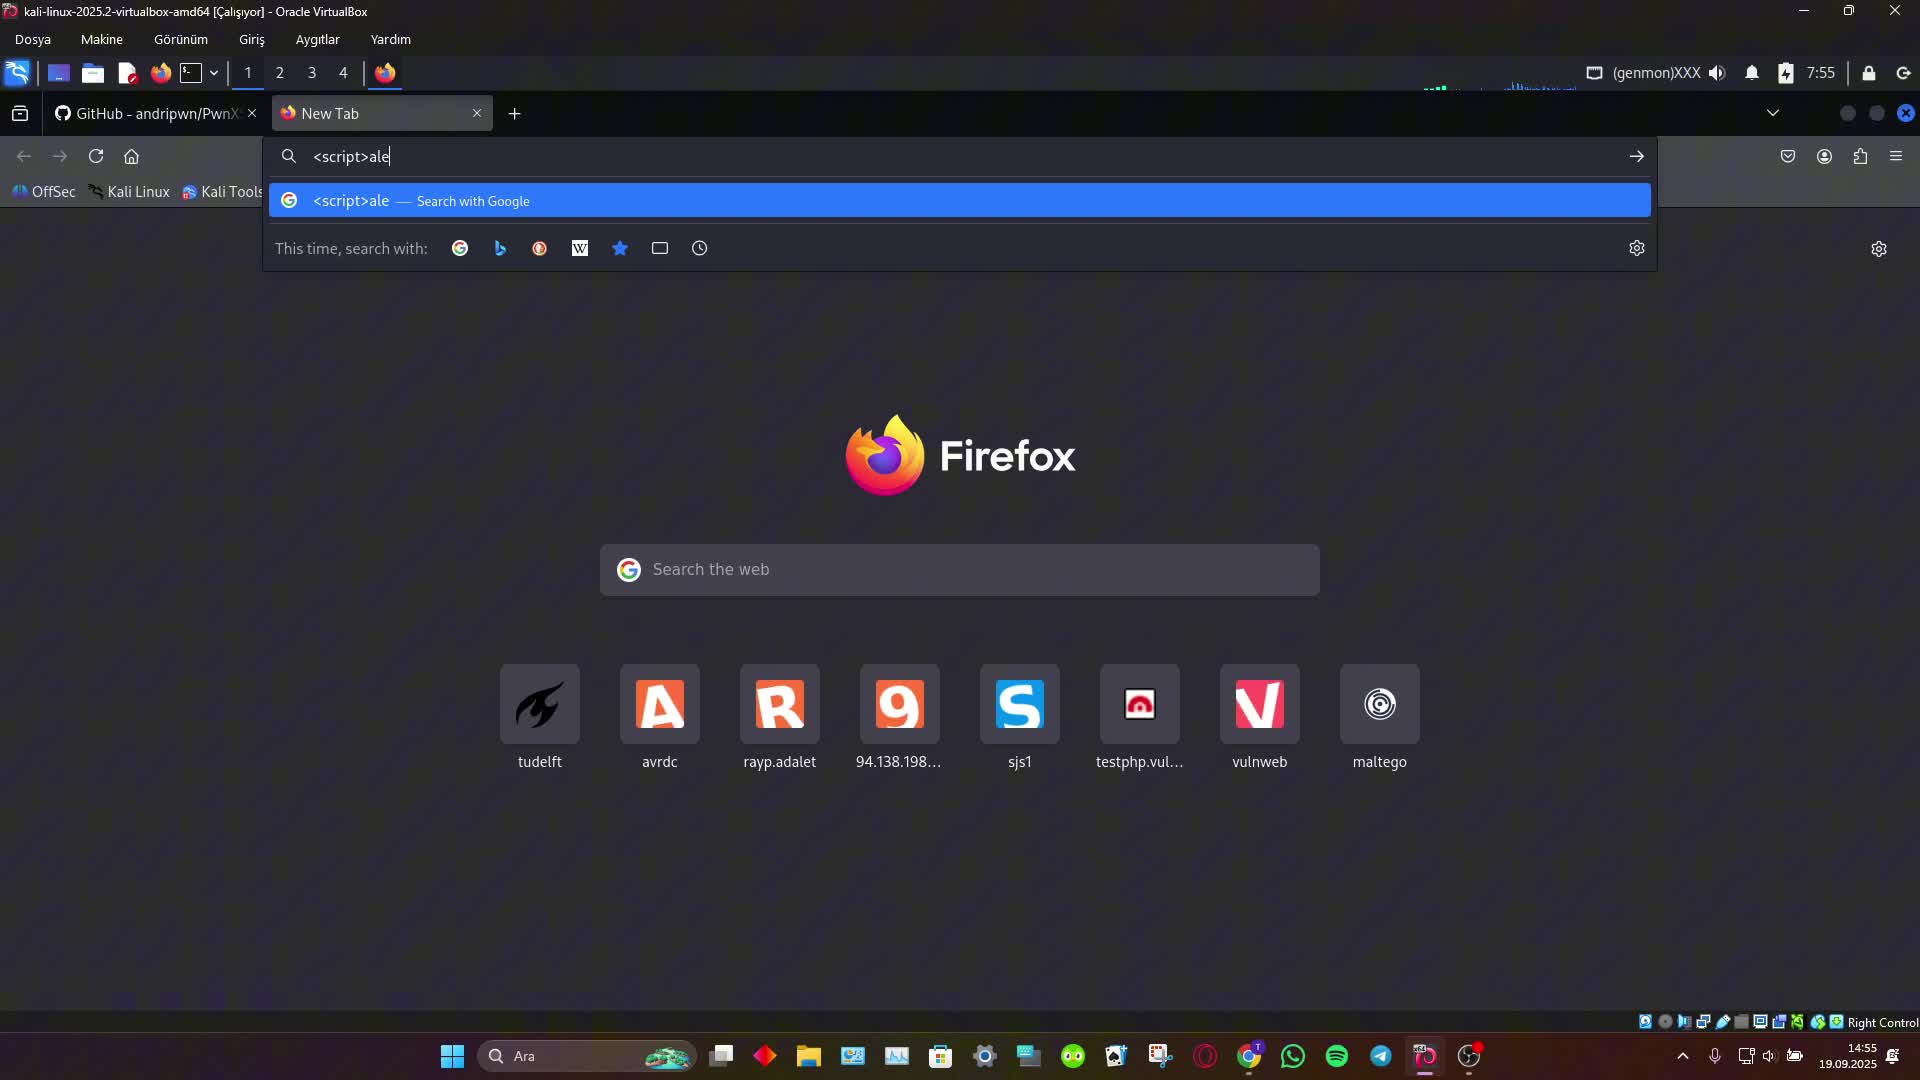1920x1080 pixels.
Task: Open Kali Linux bookmark
Action: (x=129, y=191)
